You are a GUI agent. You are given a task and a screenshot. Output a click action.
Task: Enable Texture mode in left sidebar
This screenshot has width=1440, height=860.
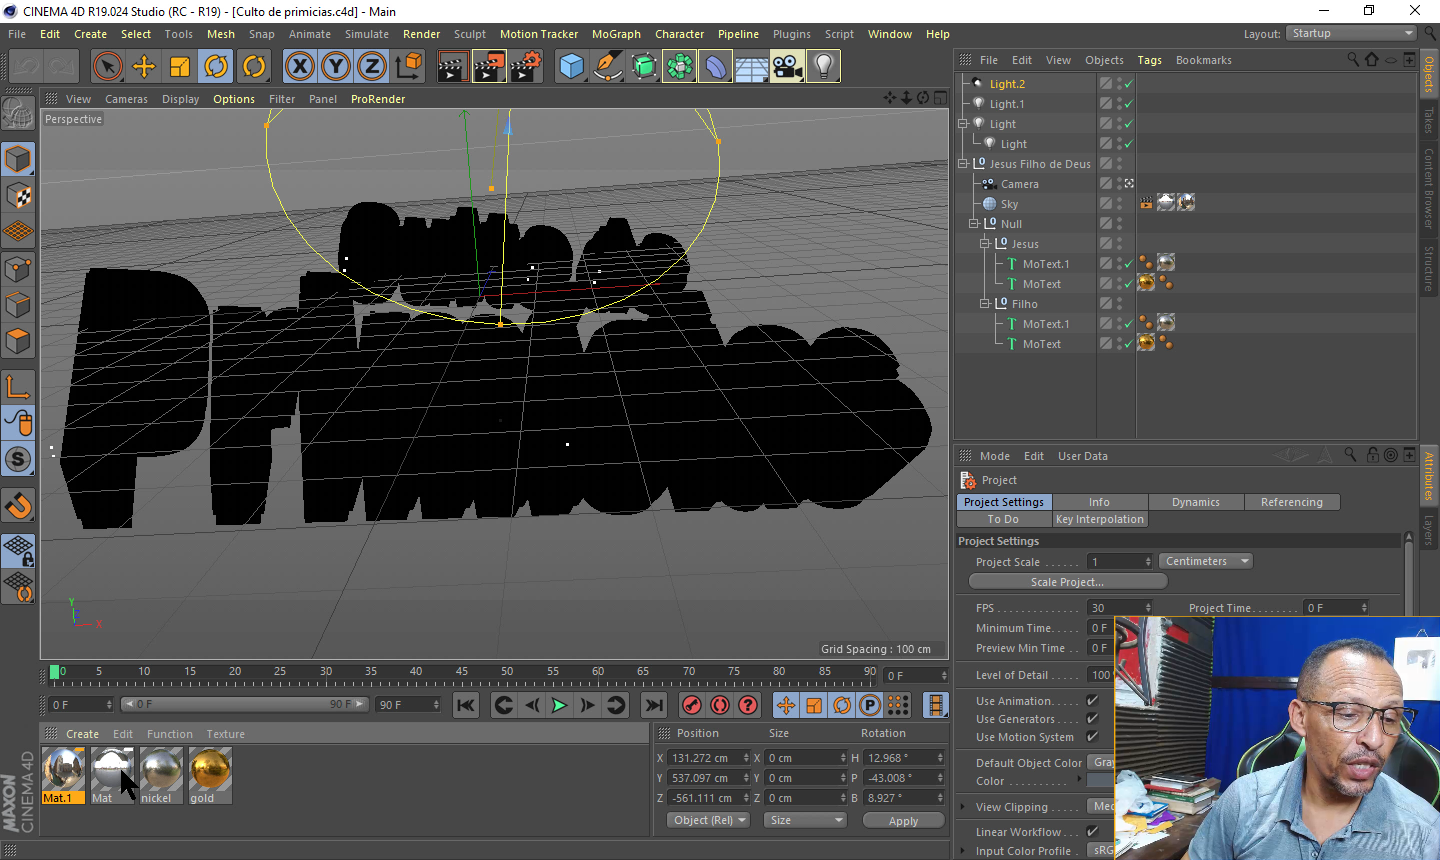click(18, 196)
